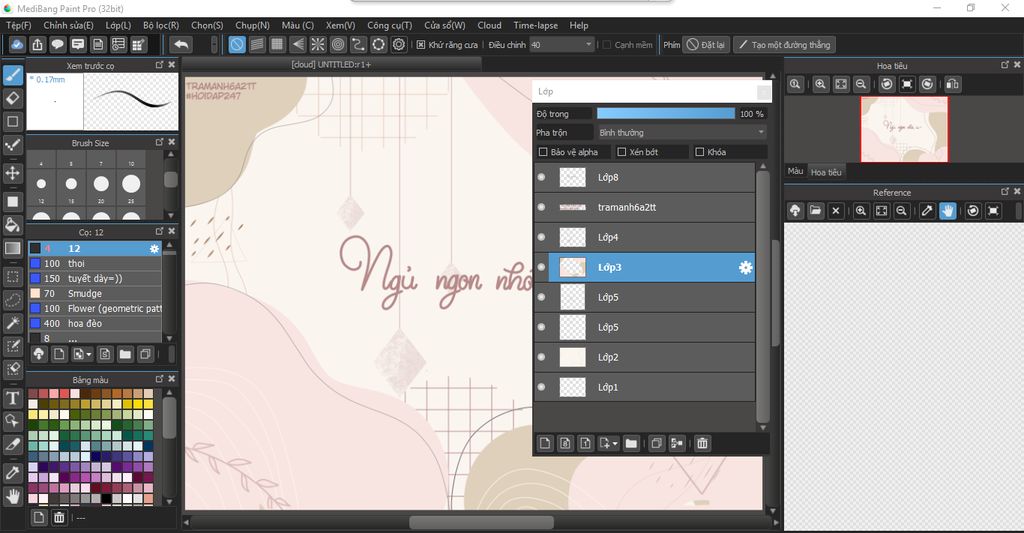Enable the circle snap guide icon
This screenshot has width=1024, height=533.
pos(338,44)
